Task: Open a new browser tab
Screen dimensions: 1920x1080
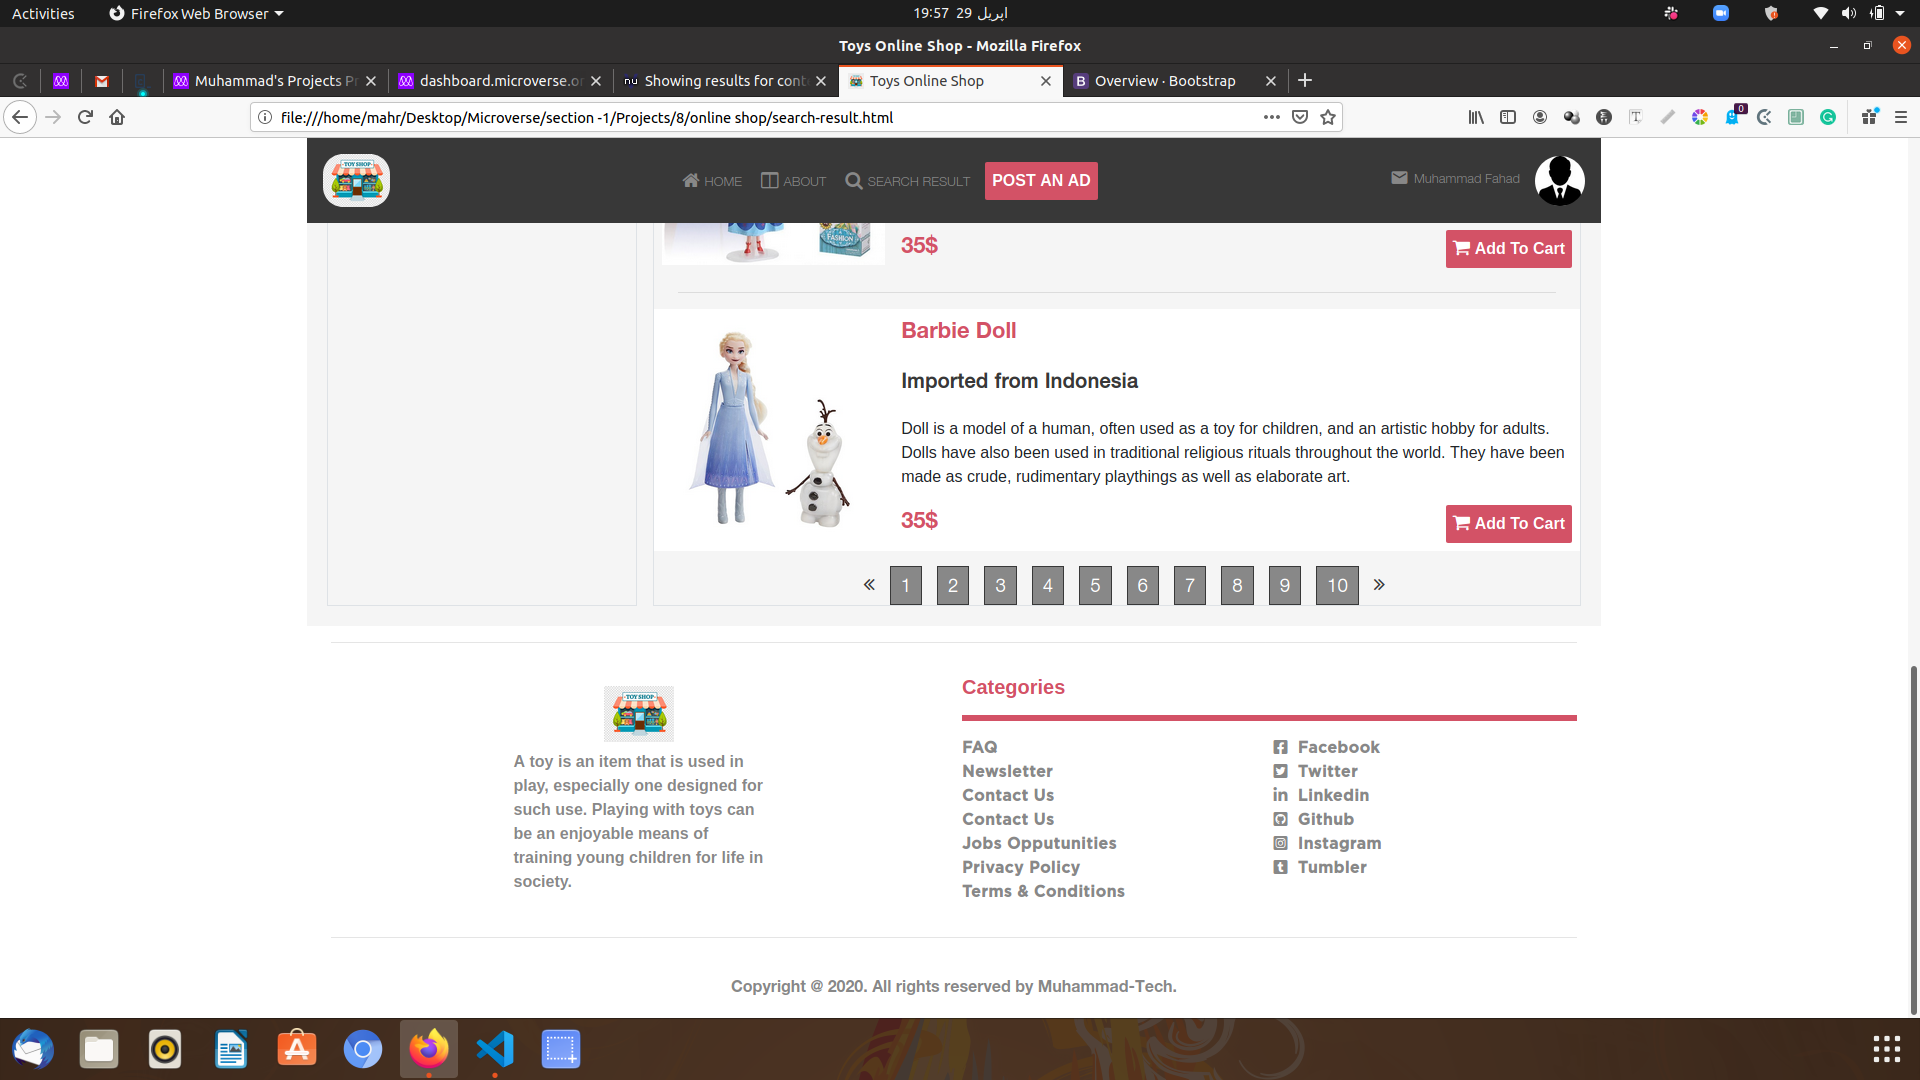Action: 1305,80
